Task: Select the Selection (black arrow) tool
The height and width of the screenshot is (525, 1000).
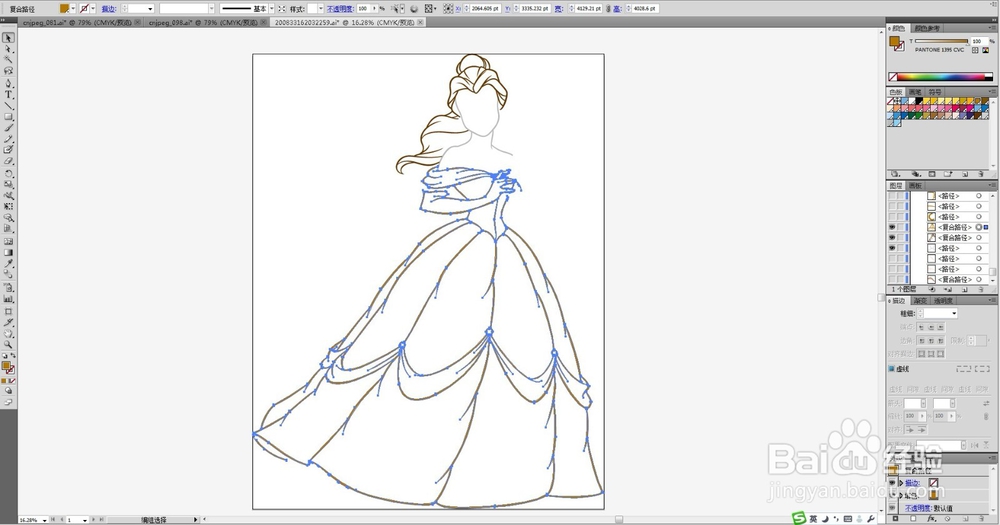Action: 8,38
